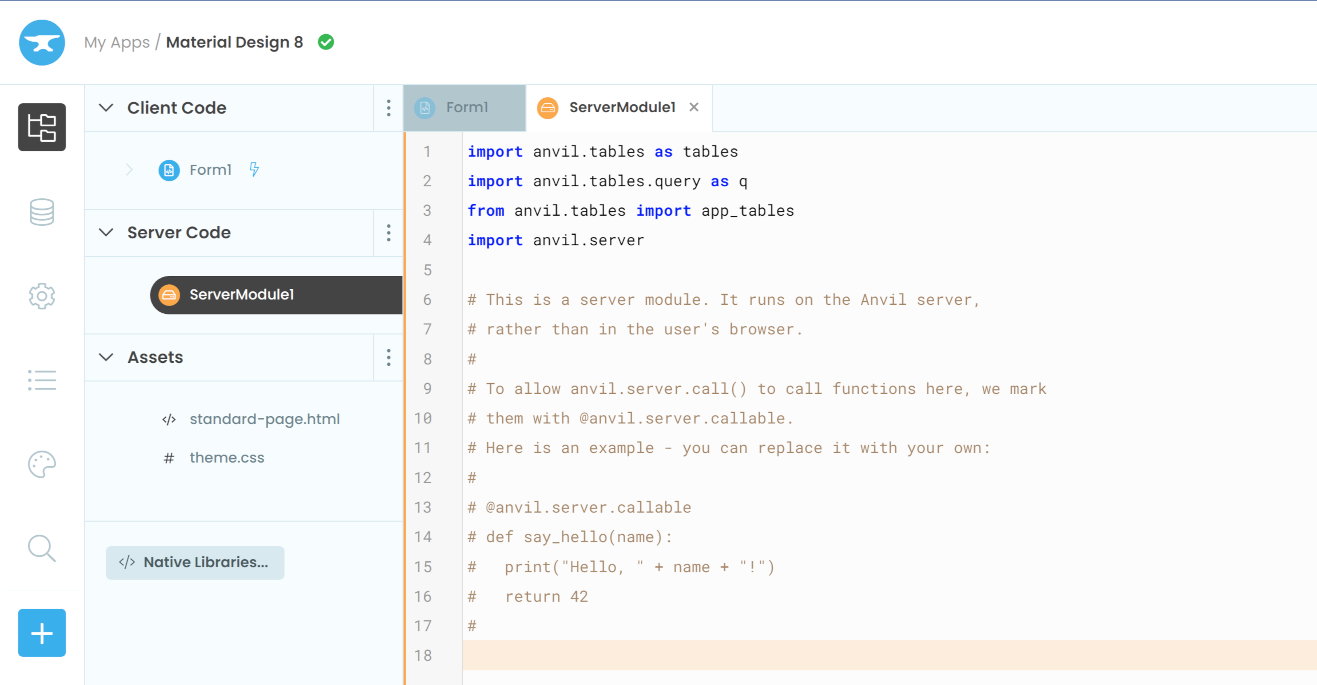The image size is (1317, 685).
Task: Click the blue plus button in the sidebar
Action: point(41,633)
